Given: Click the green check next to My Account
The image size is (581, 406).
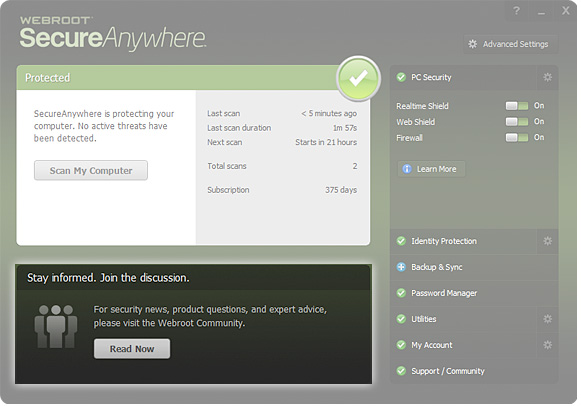Looking at the screenshot, I should pos(401,345).
